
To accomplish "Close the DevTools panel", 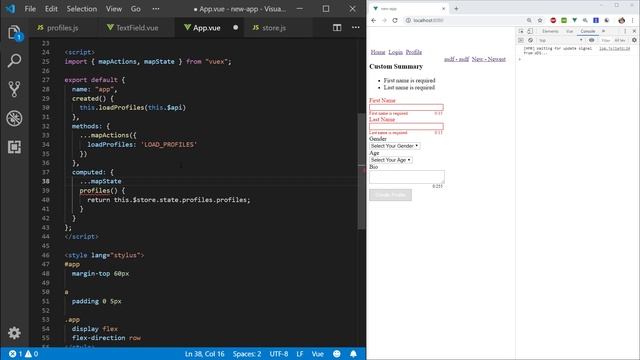I will pyautogui.click(x=634, y=31).
